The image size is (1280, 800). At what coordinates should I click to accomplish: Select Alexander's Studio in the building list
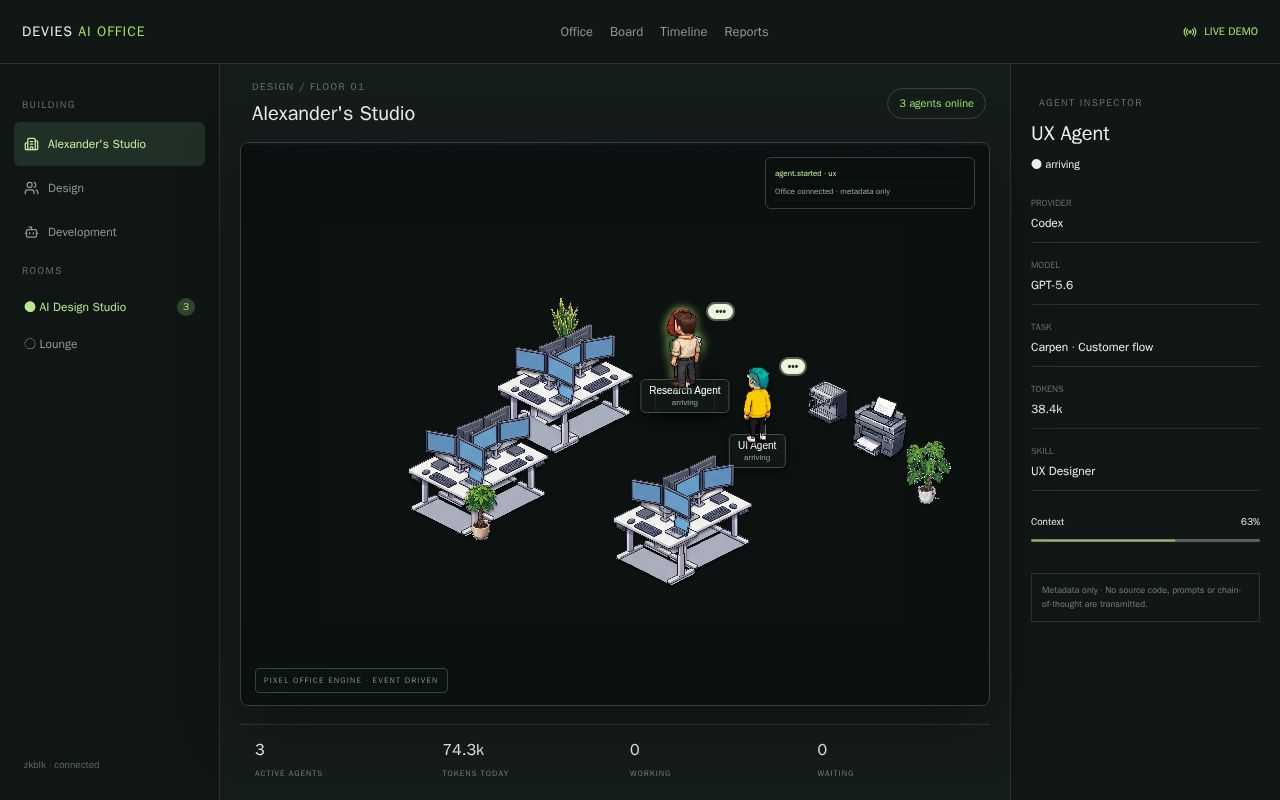(x=109, y=144)
